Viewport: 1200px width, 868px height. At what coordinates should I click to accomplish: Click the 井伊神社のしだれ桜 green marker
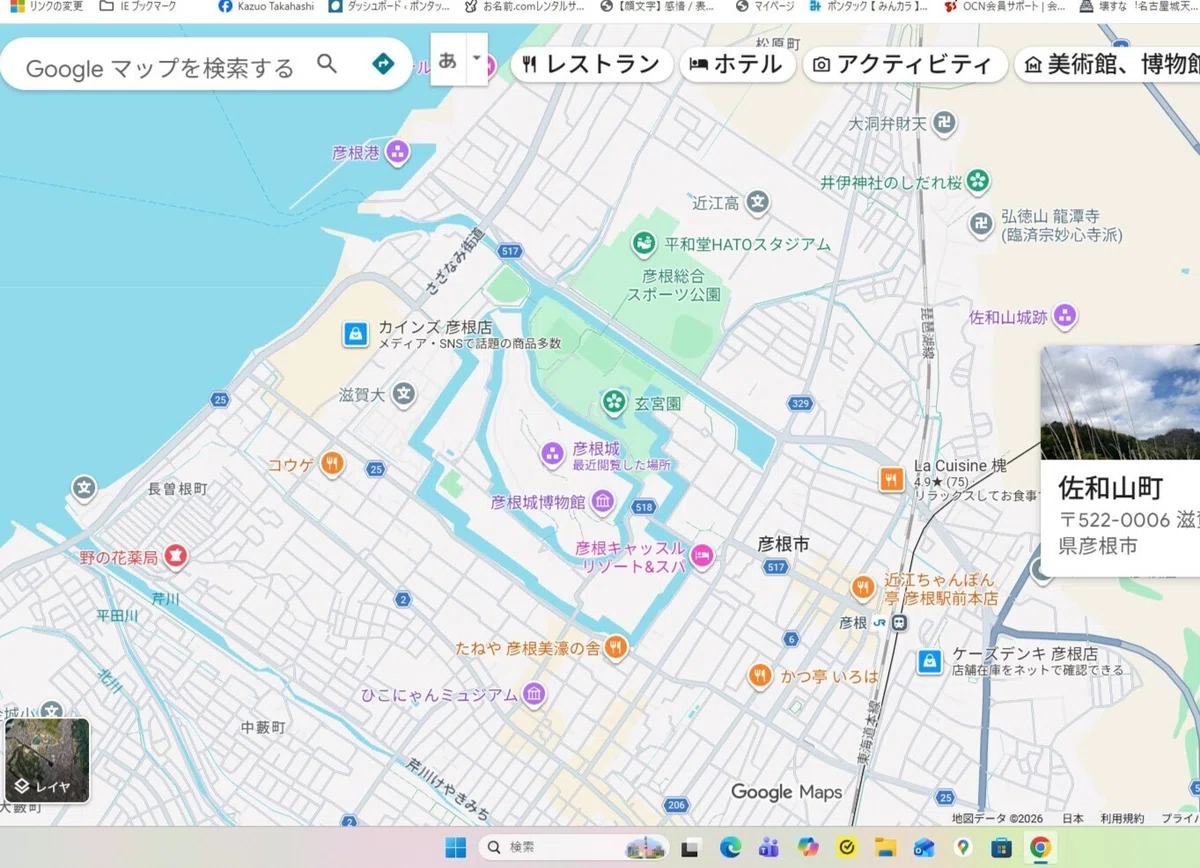[x=978, y=182]
